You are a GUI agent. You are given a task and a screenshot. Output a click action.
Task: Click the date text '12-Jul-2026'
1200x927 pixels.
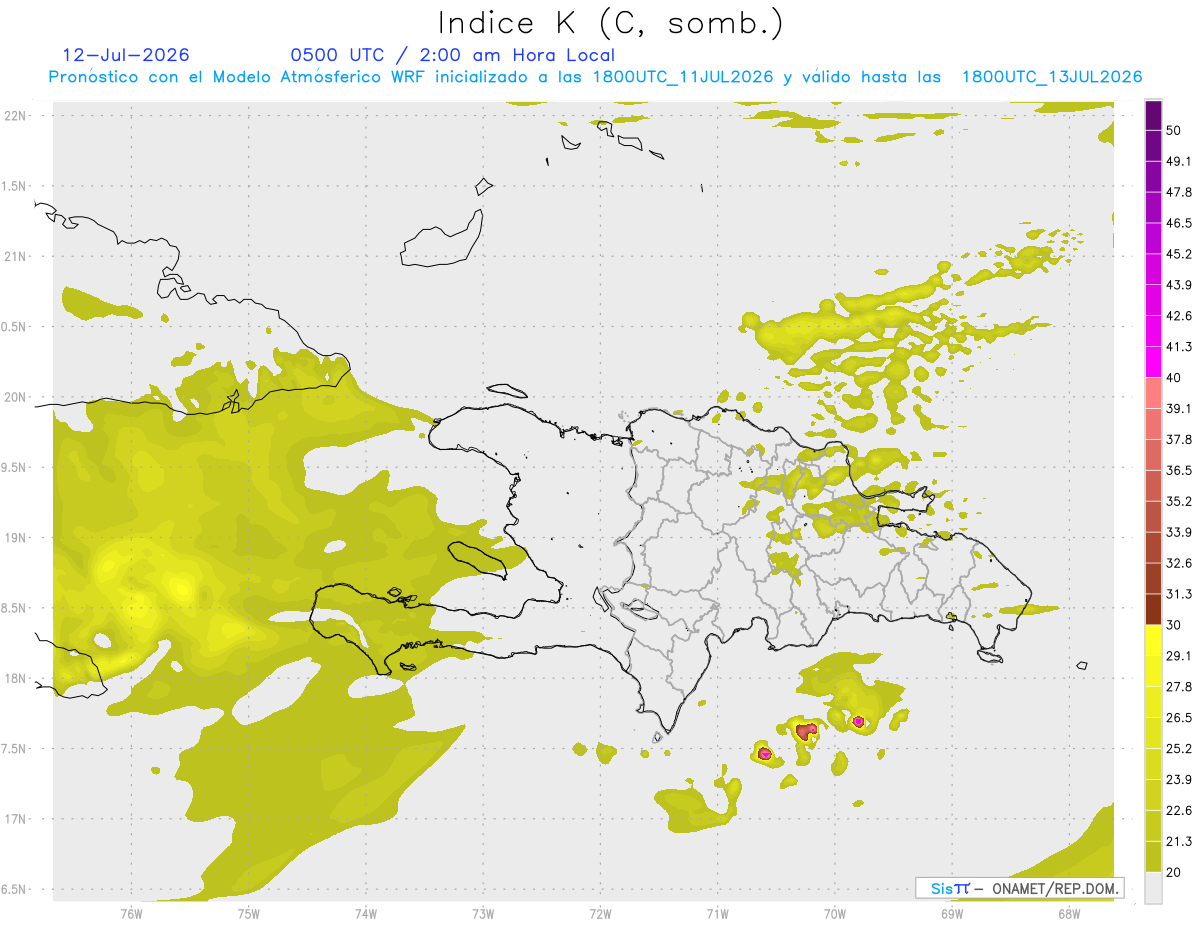tap(126, 55)
